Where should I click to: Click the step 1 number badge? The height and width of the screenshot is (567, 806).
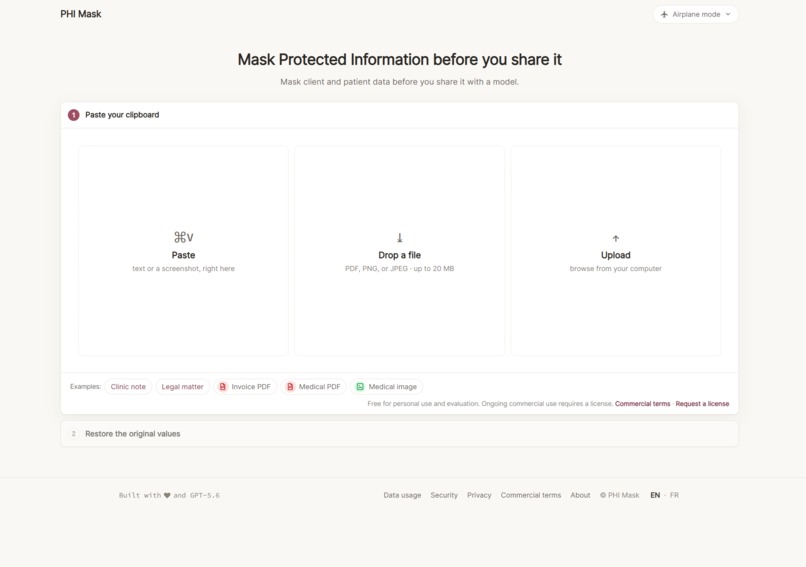(x=74, y=115)
